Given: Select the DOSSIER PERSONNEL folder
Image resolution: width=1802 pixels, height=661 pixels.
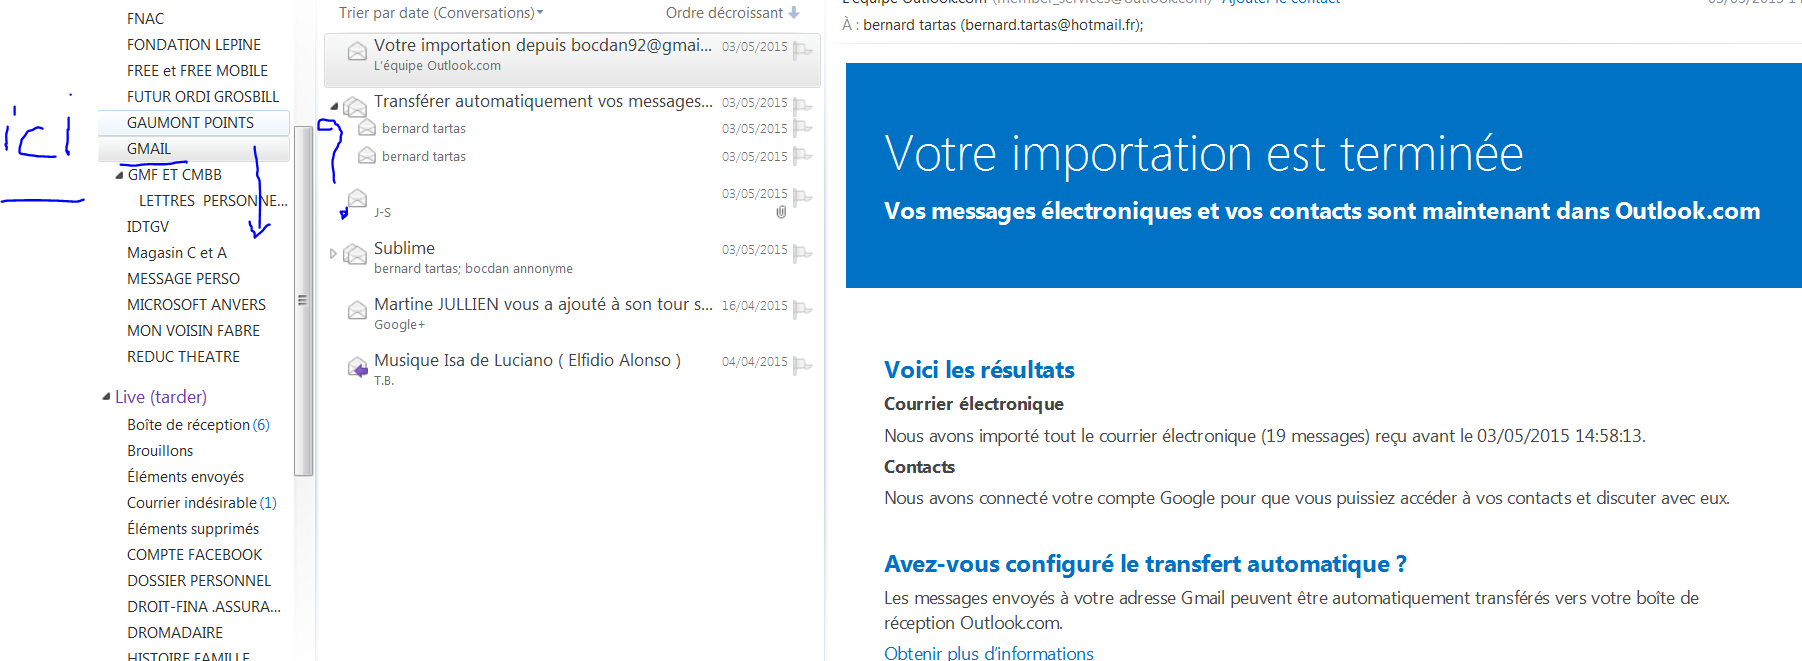Looking at the screenshot, I should (x=199, y=581).
